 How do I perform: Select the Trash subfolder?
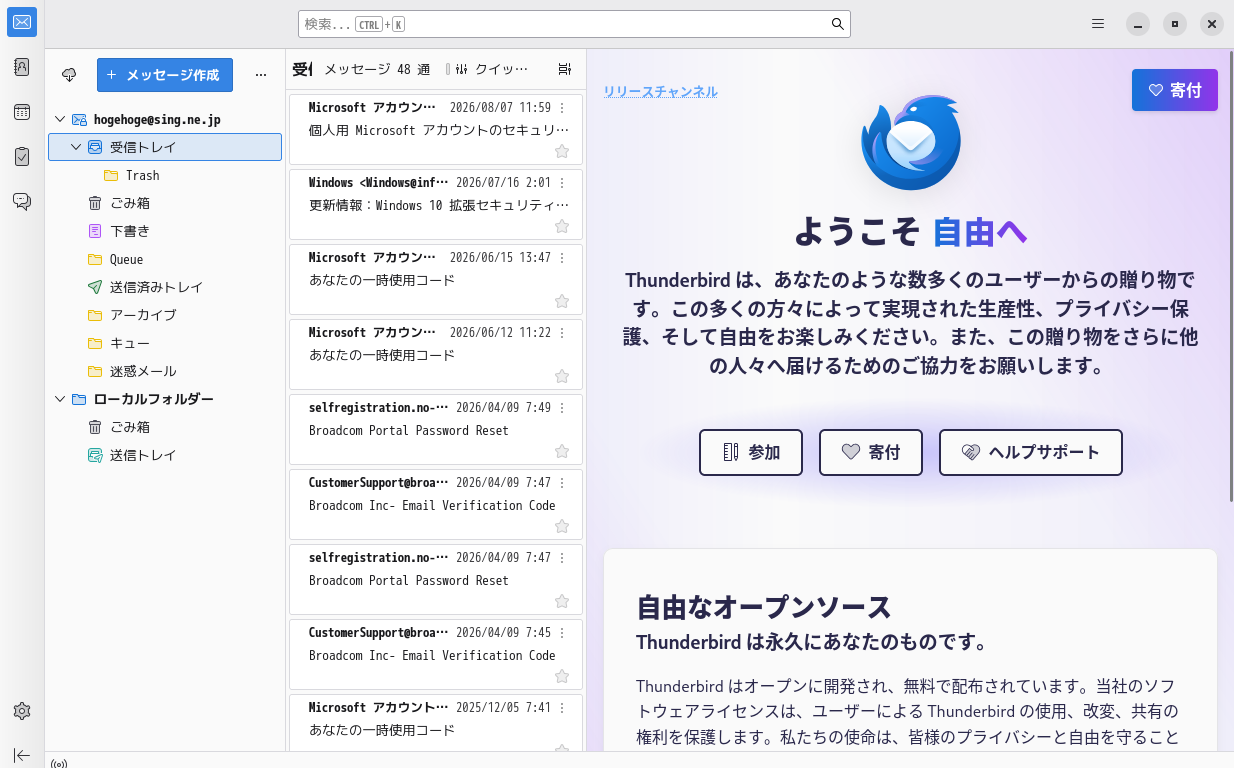pos(165,175)
